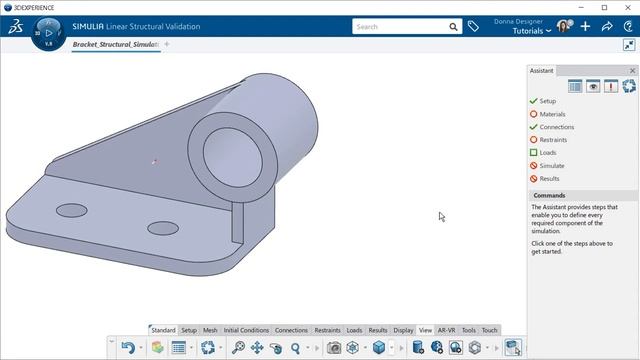Viewport: 640px width, 360px height.
Task: Select the View tab
Action: point(425,330)
